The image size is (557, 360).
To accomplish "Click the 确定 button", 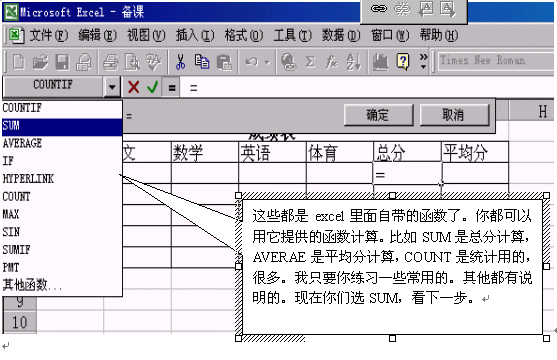I will (378, 115).
